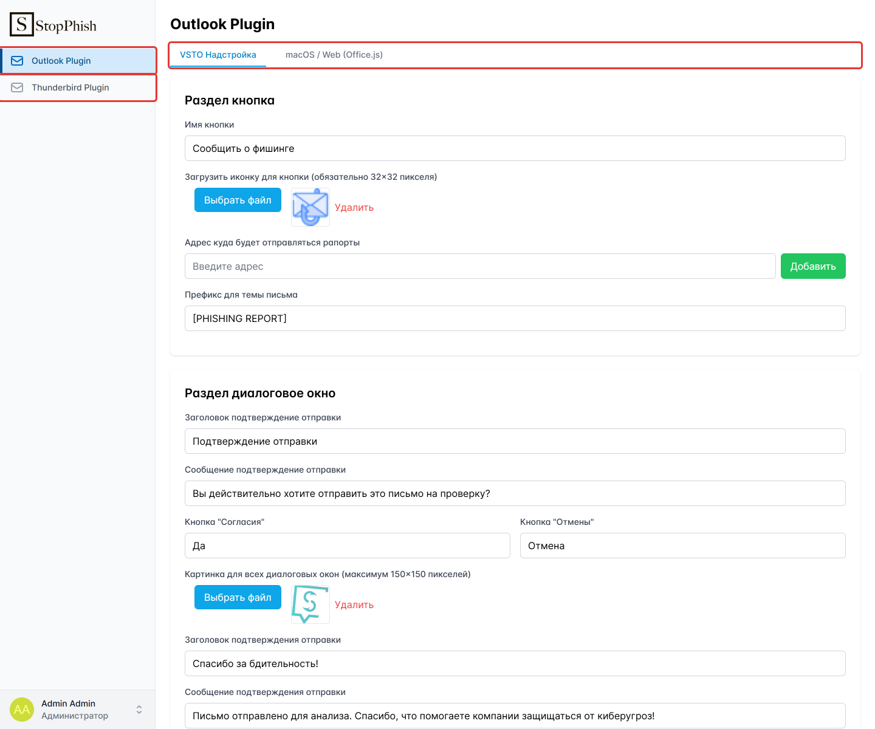The height and width of the screenshot is (729, 875).
Task: Open Outlook Plugin in the sidebar
Action: 78,61
